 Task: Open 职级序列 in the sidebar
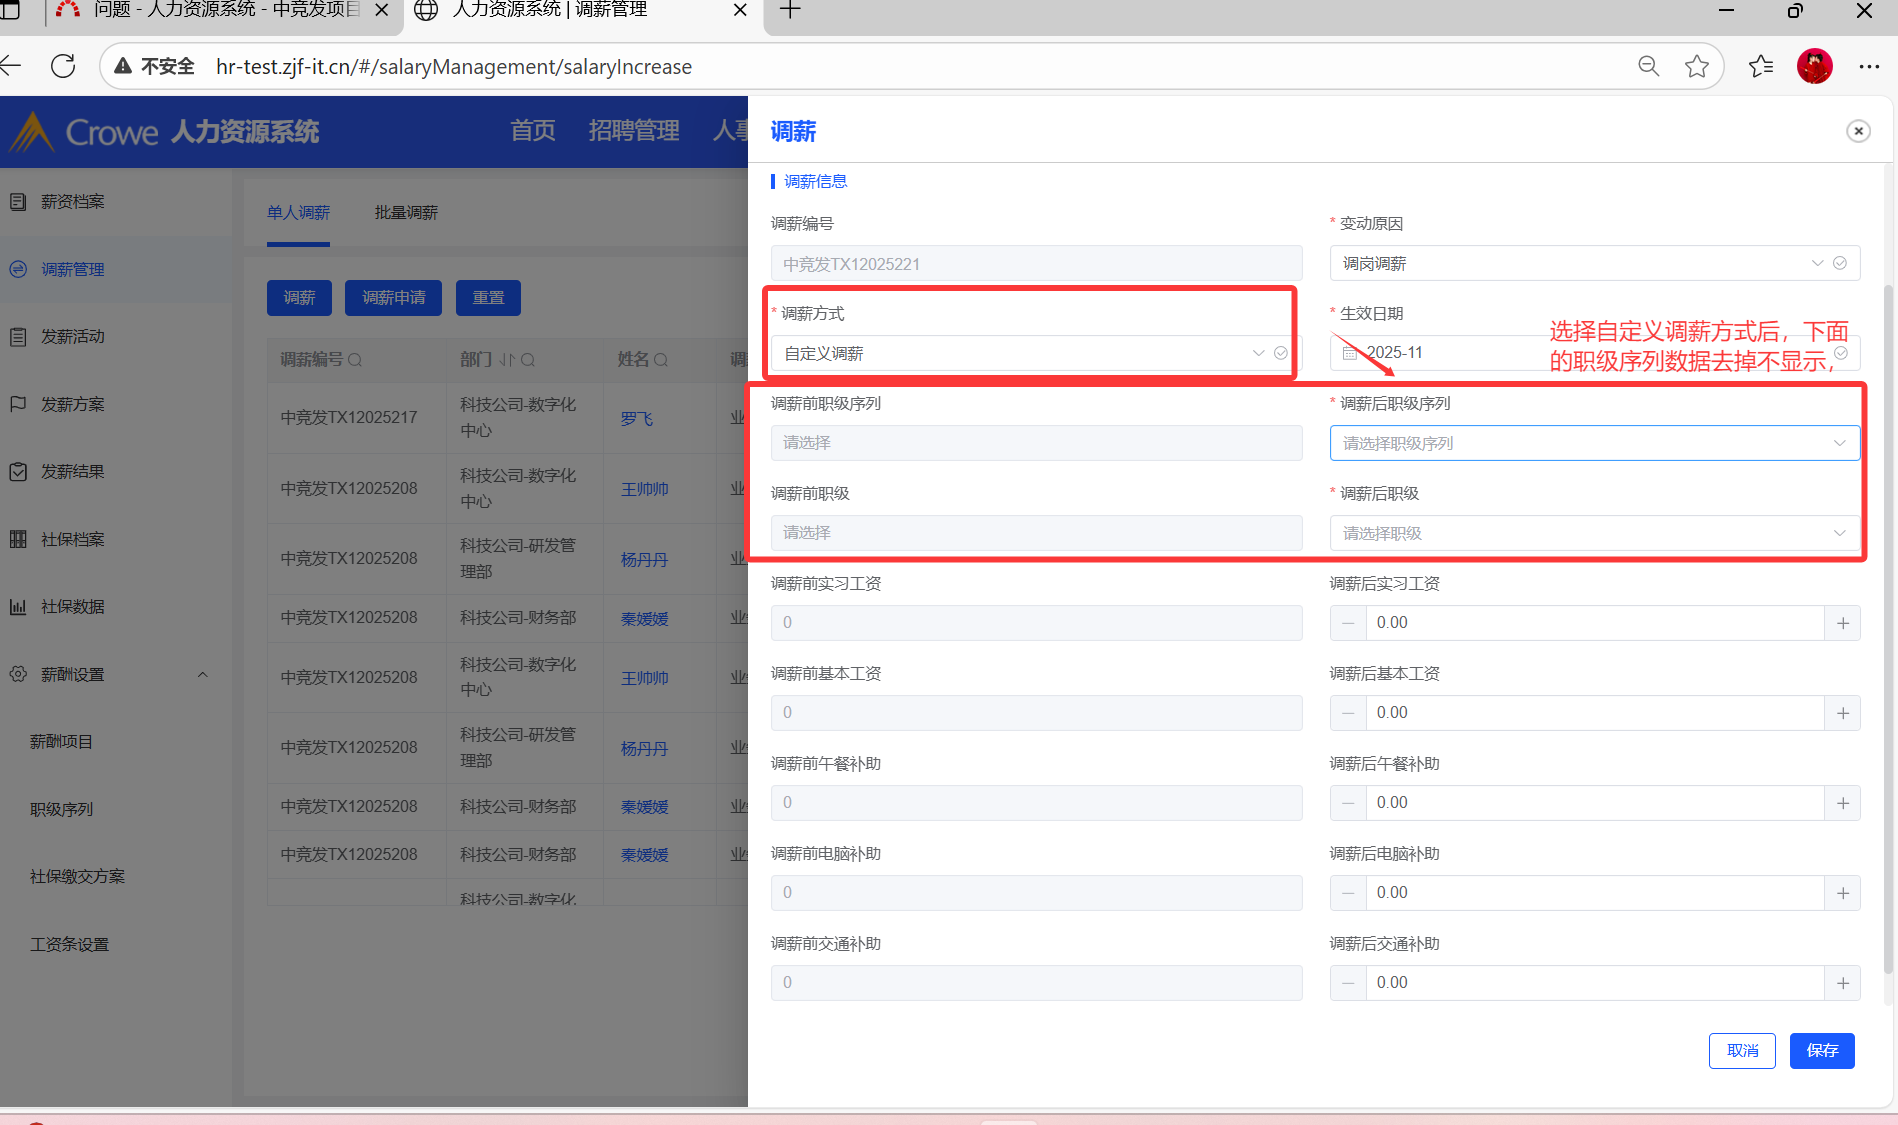(61, 810)
